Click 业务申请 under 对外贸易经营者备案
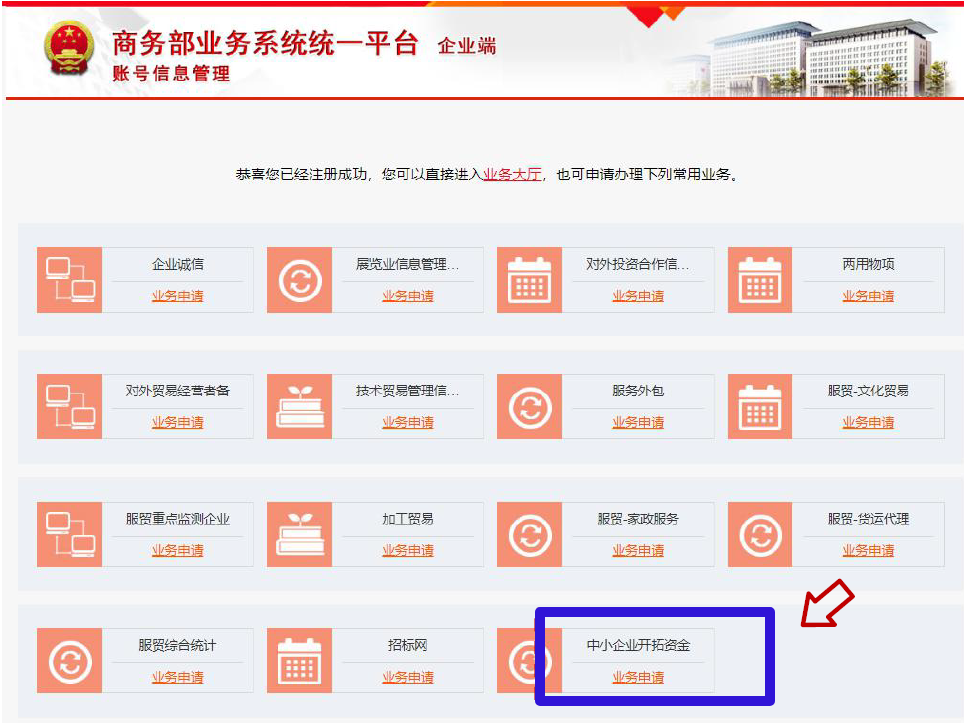 (177, 423)
